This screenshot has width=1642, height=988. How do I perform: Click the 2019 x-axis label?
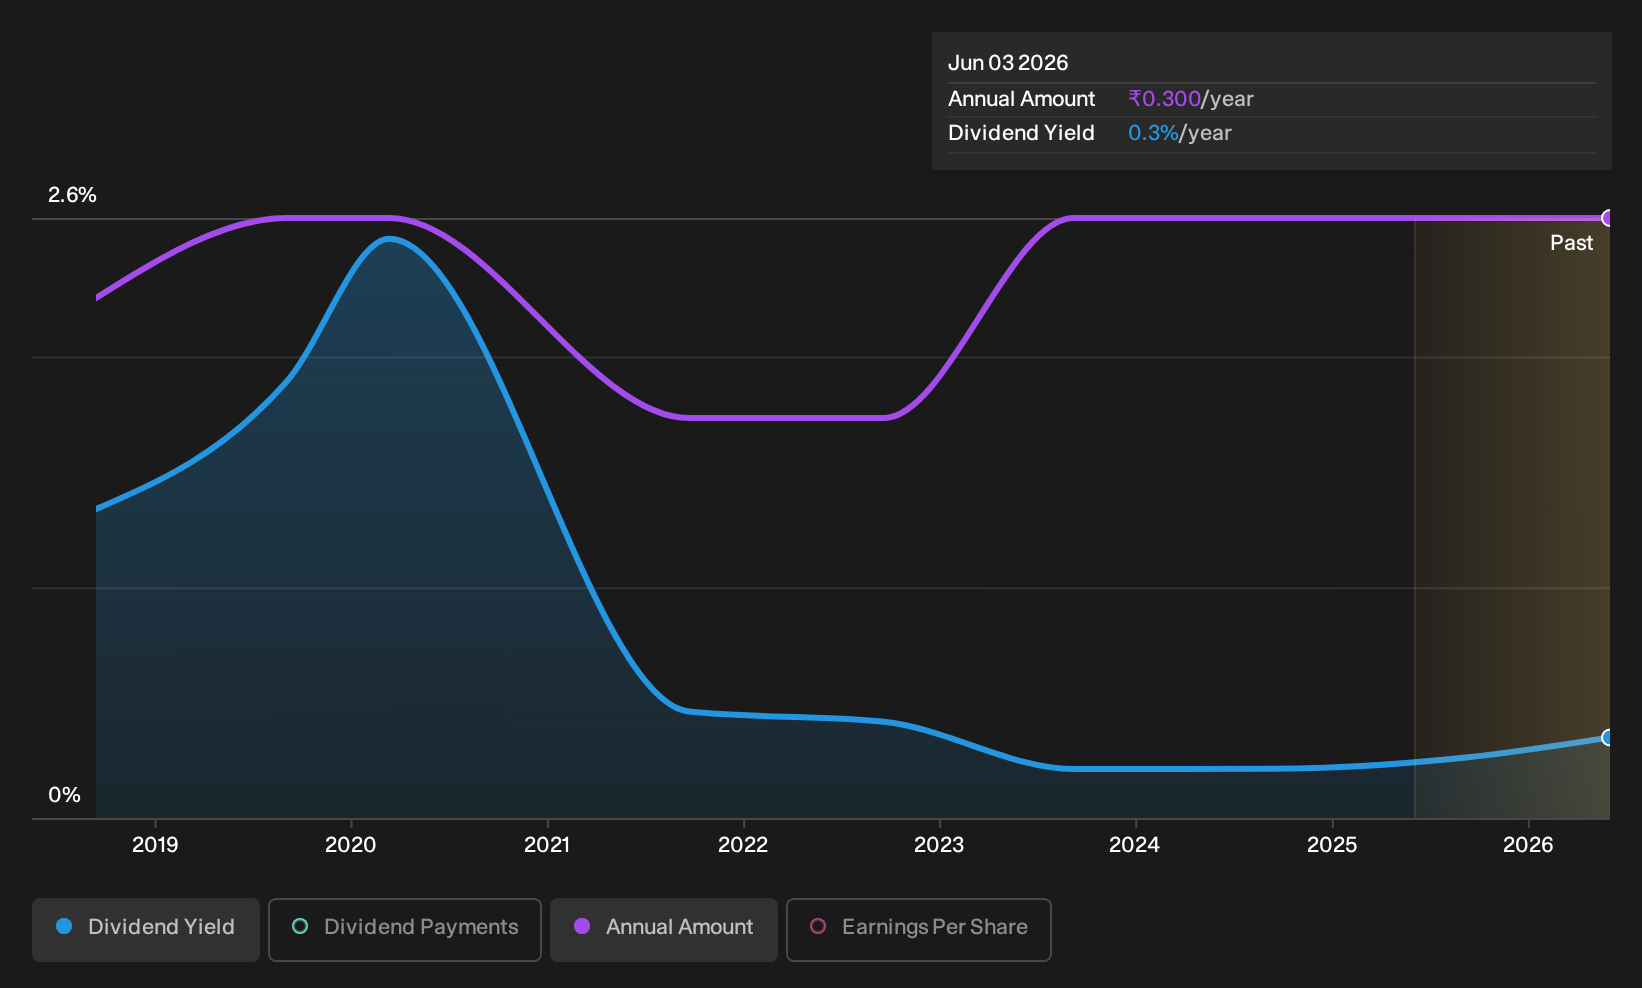(x=155, y=845)
